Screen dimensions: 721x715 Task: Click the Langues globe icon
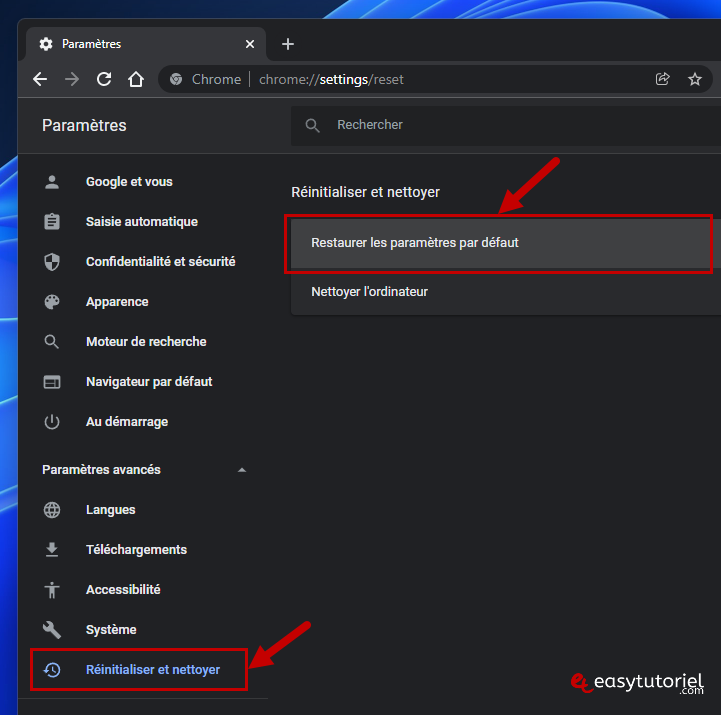pos(52,509)
